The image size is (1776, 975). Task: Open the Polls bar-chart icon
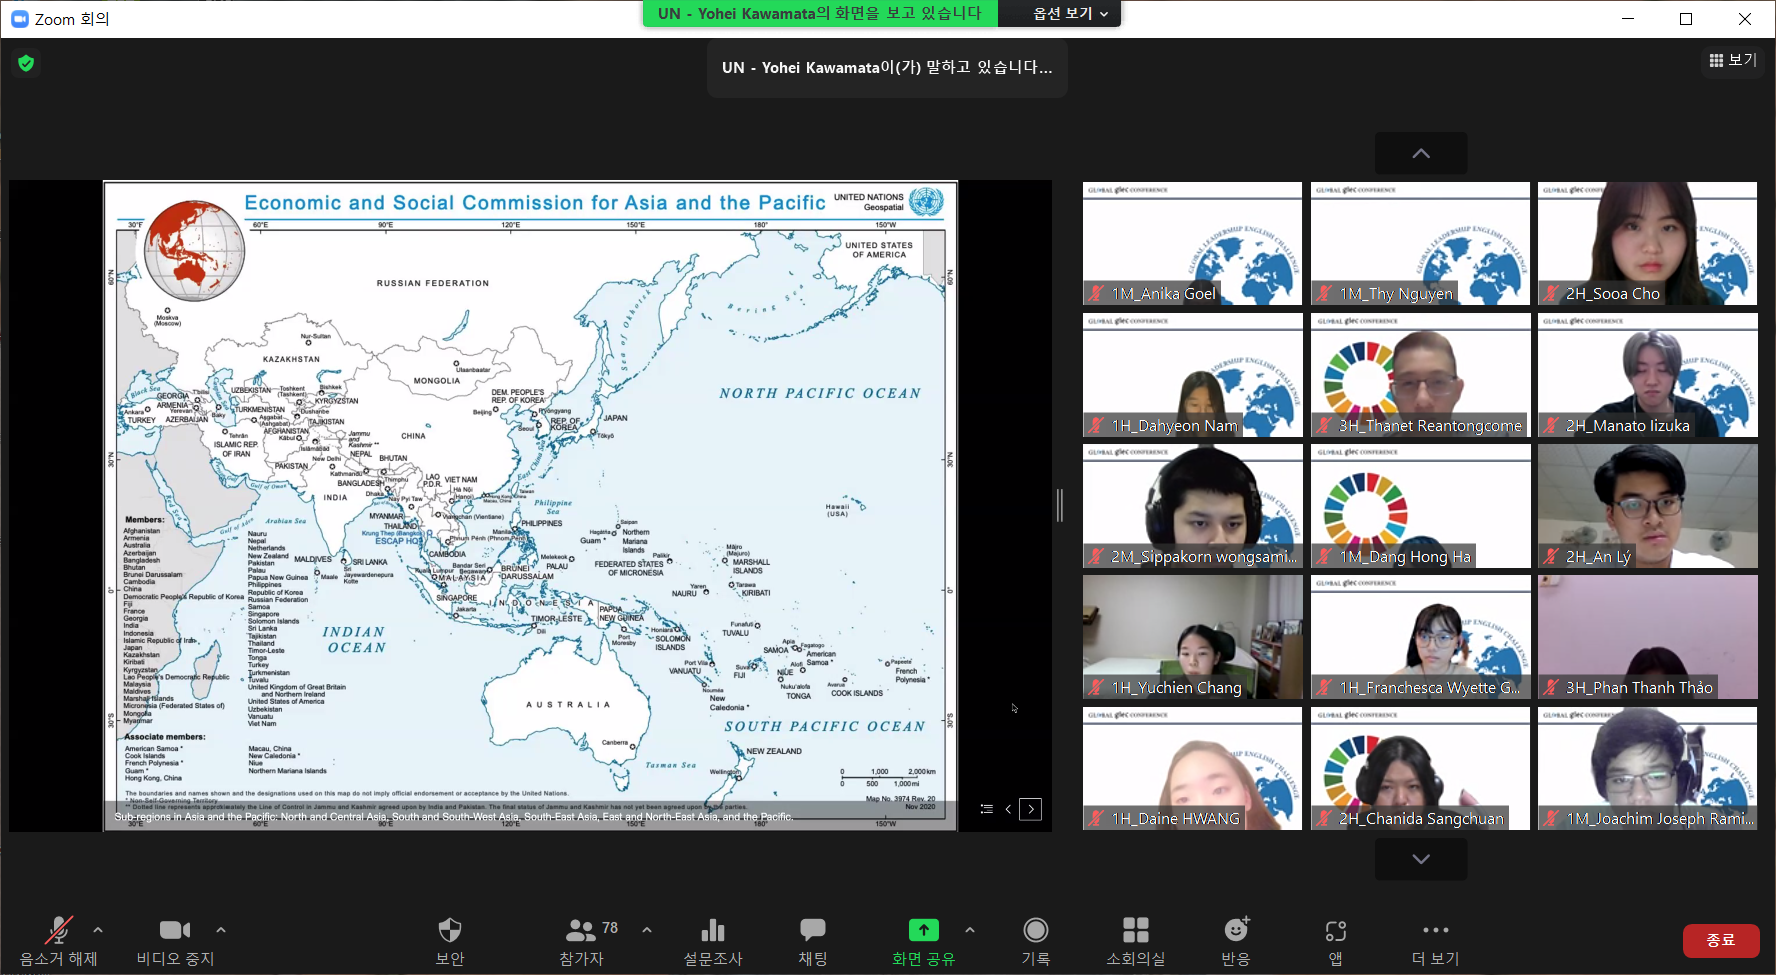click(713, 930)
